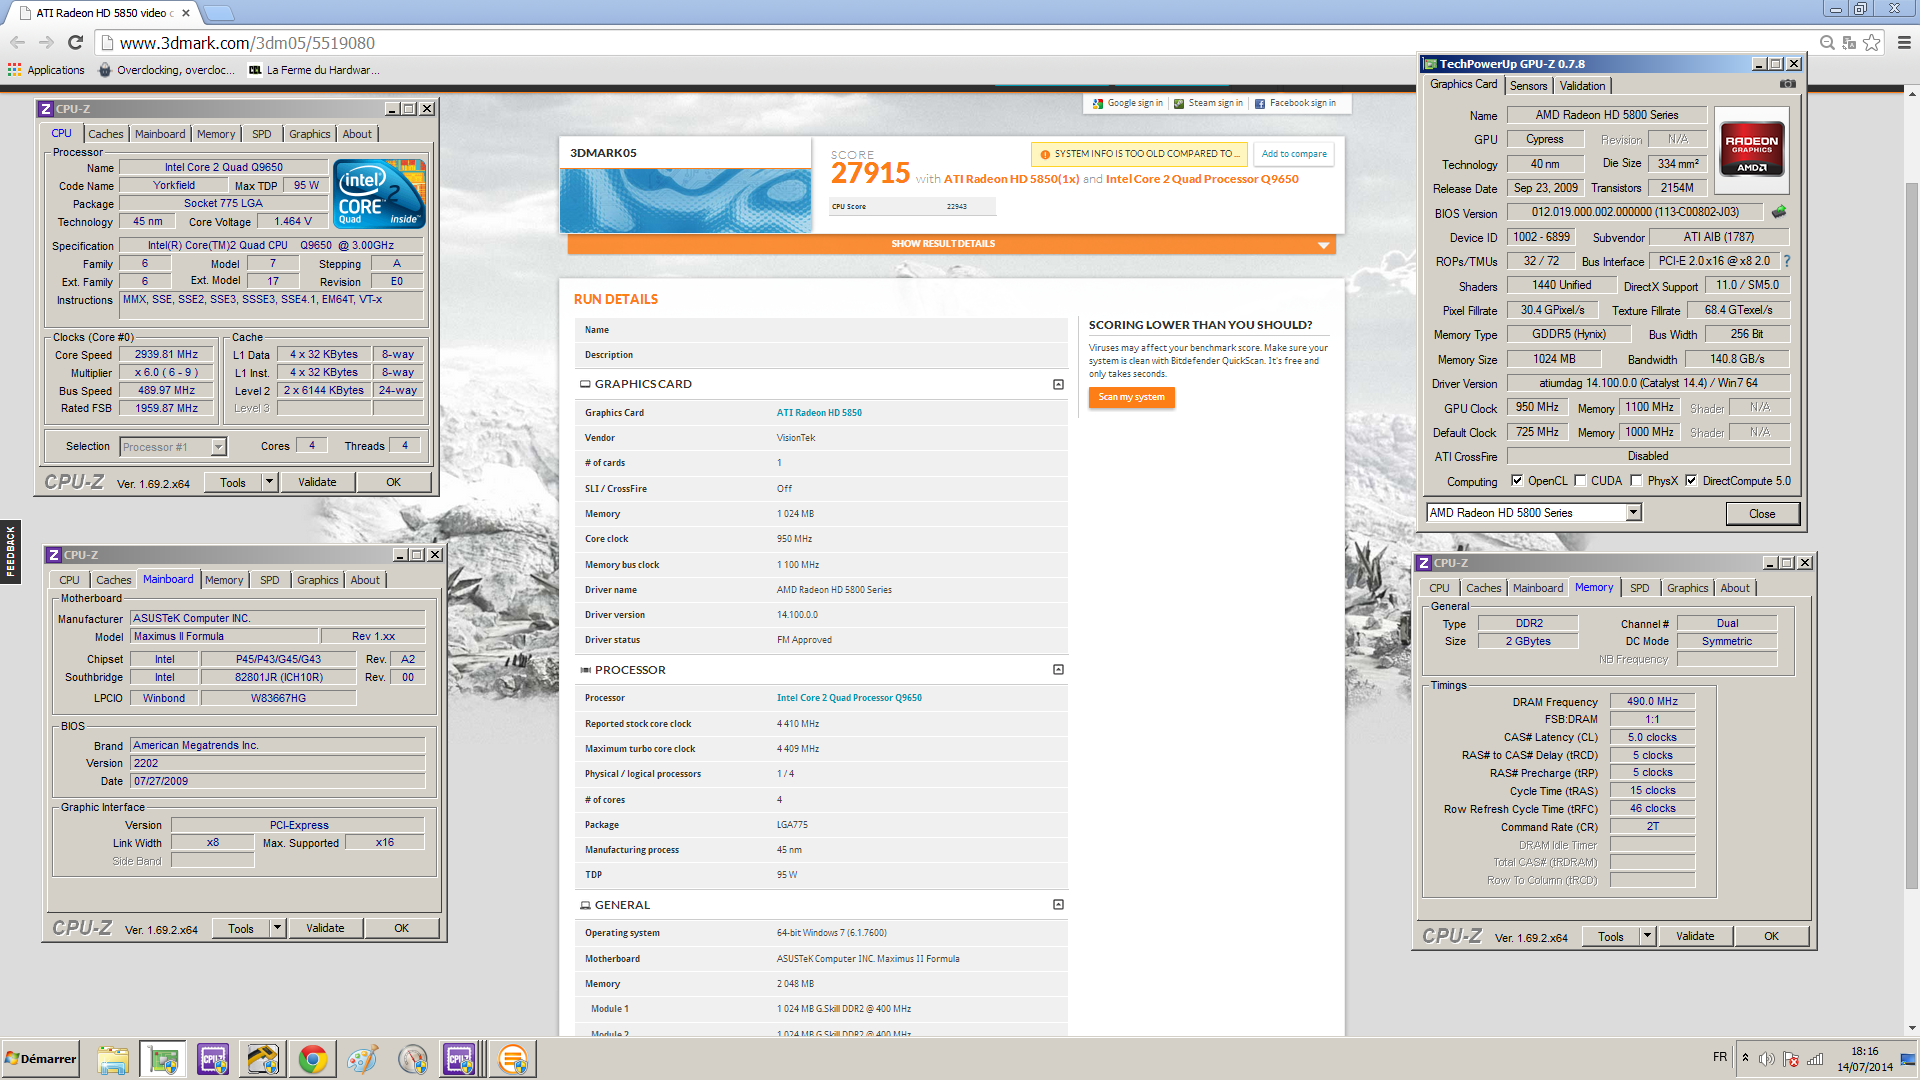Collapse the General section on the 3DMark page

point(1058,905)
